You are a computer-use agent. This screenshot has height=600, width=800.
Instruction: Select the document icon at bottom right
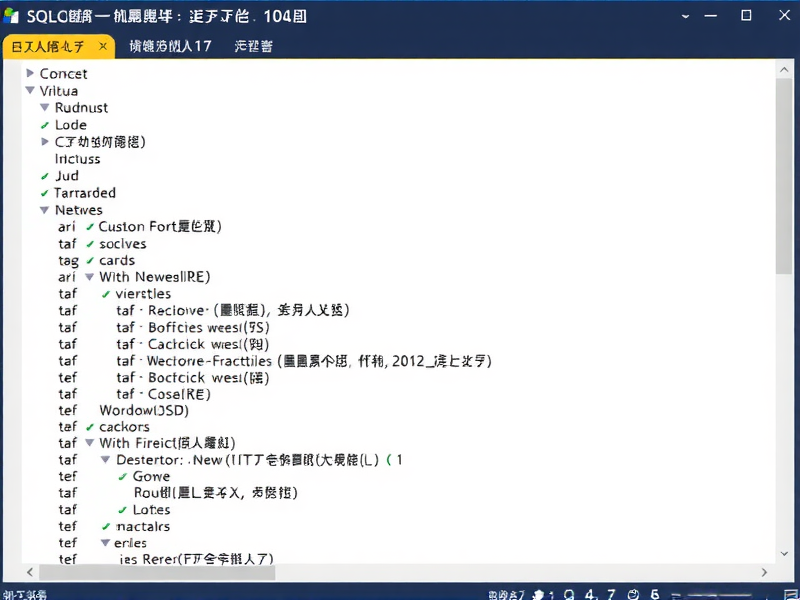click(x=789, y=593)
